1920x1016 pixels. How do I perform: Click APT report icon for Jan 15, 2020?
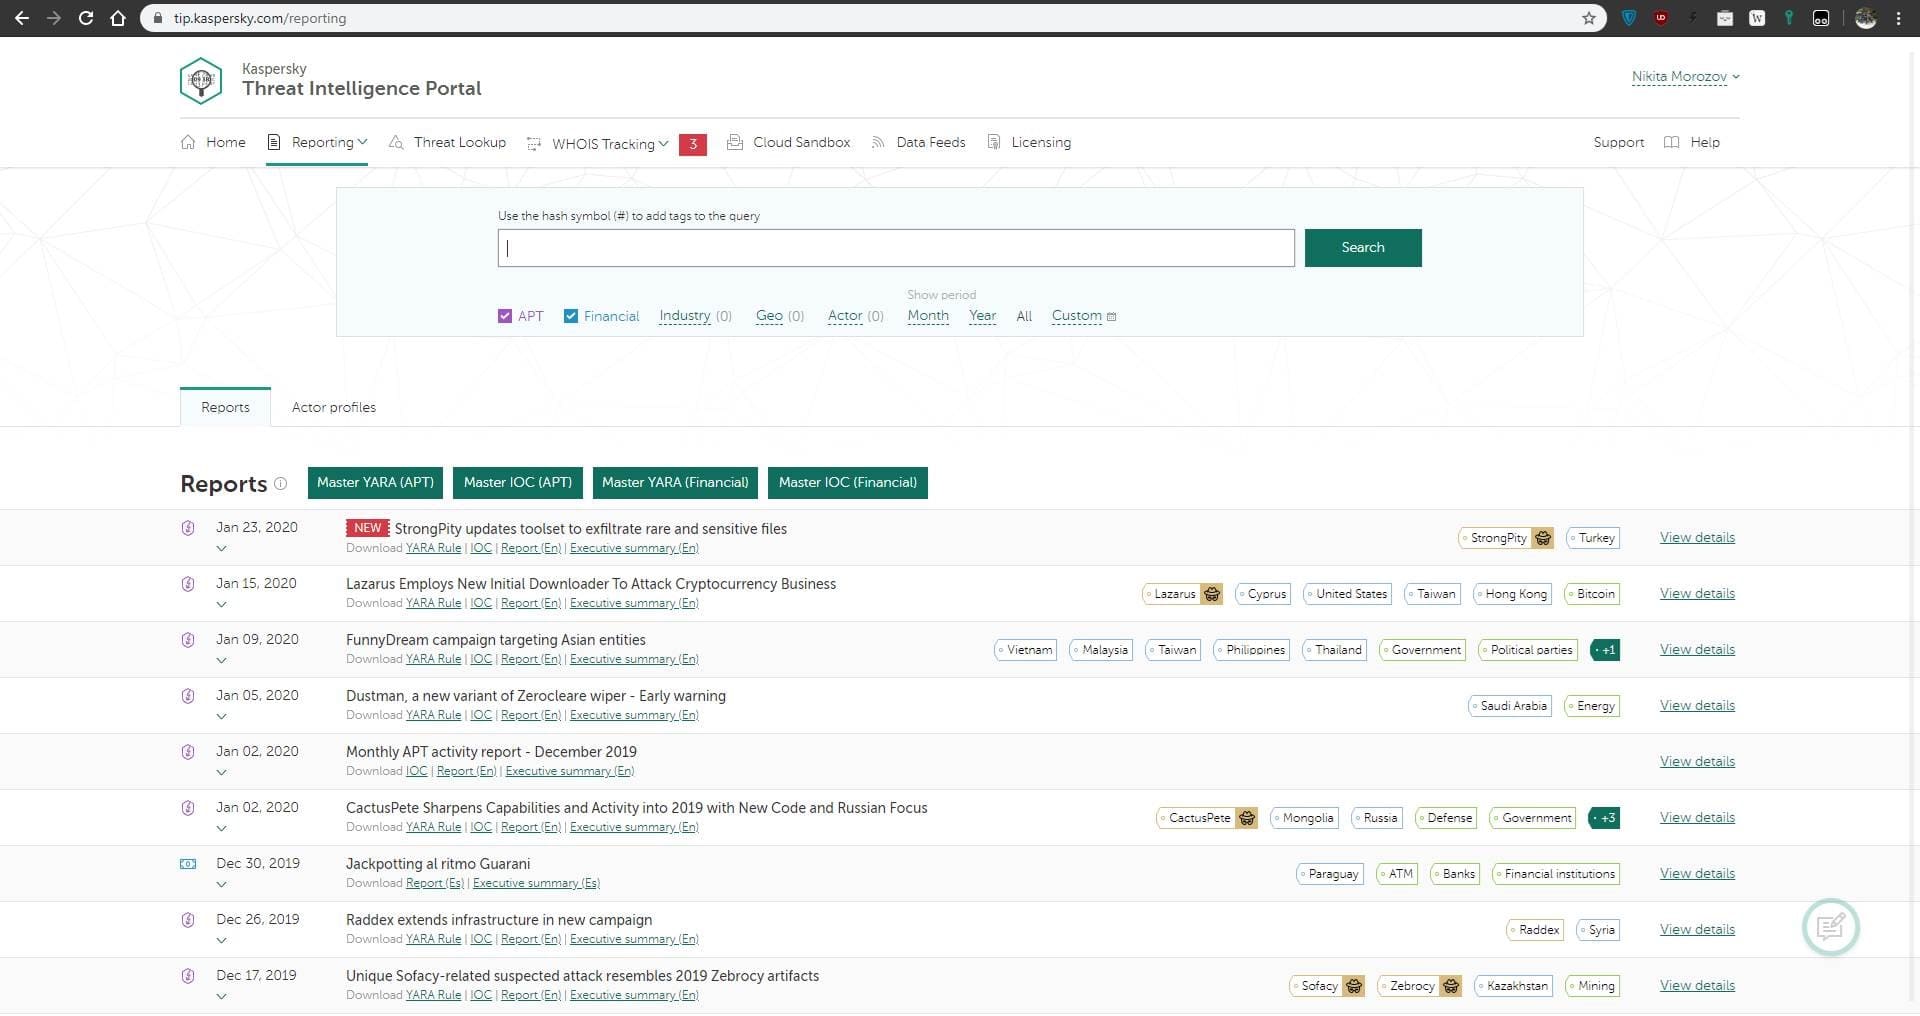pyautogui.click(x=188, y=584)
